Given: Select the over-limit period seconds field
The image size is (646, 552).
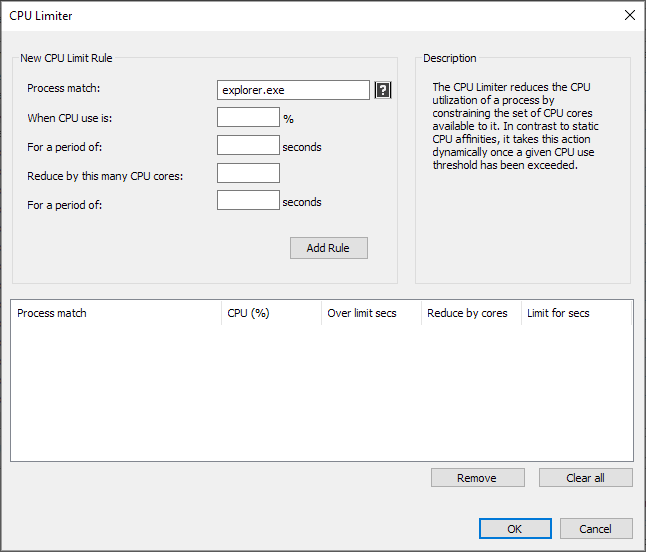Looking at the screenshot, I should click(x=248, y=145).
